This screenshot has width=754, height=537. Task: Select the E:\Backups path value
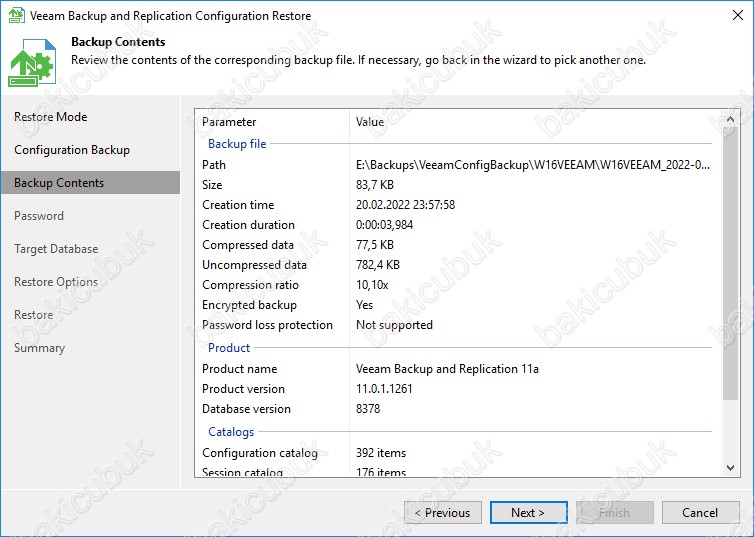533,165
